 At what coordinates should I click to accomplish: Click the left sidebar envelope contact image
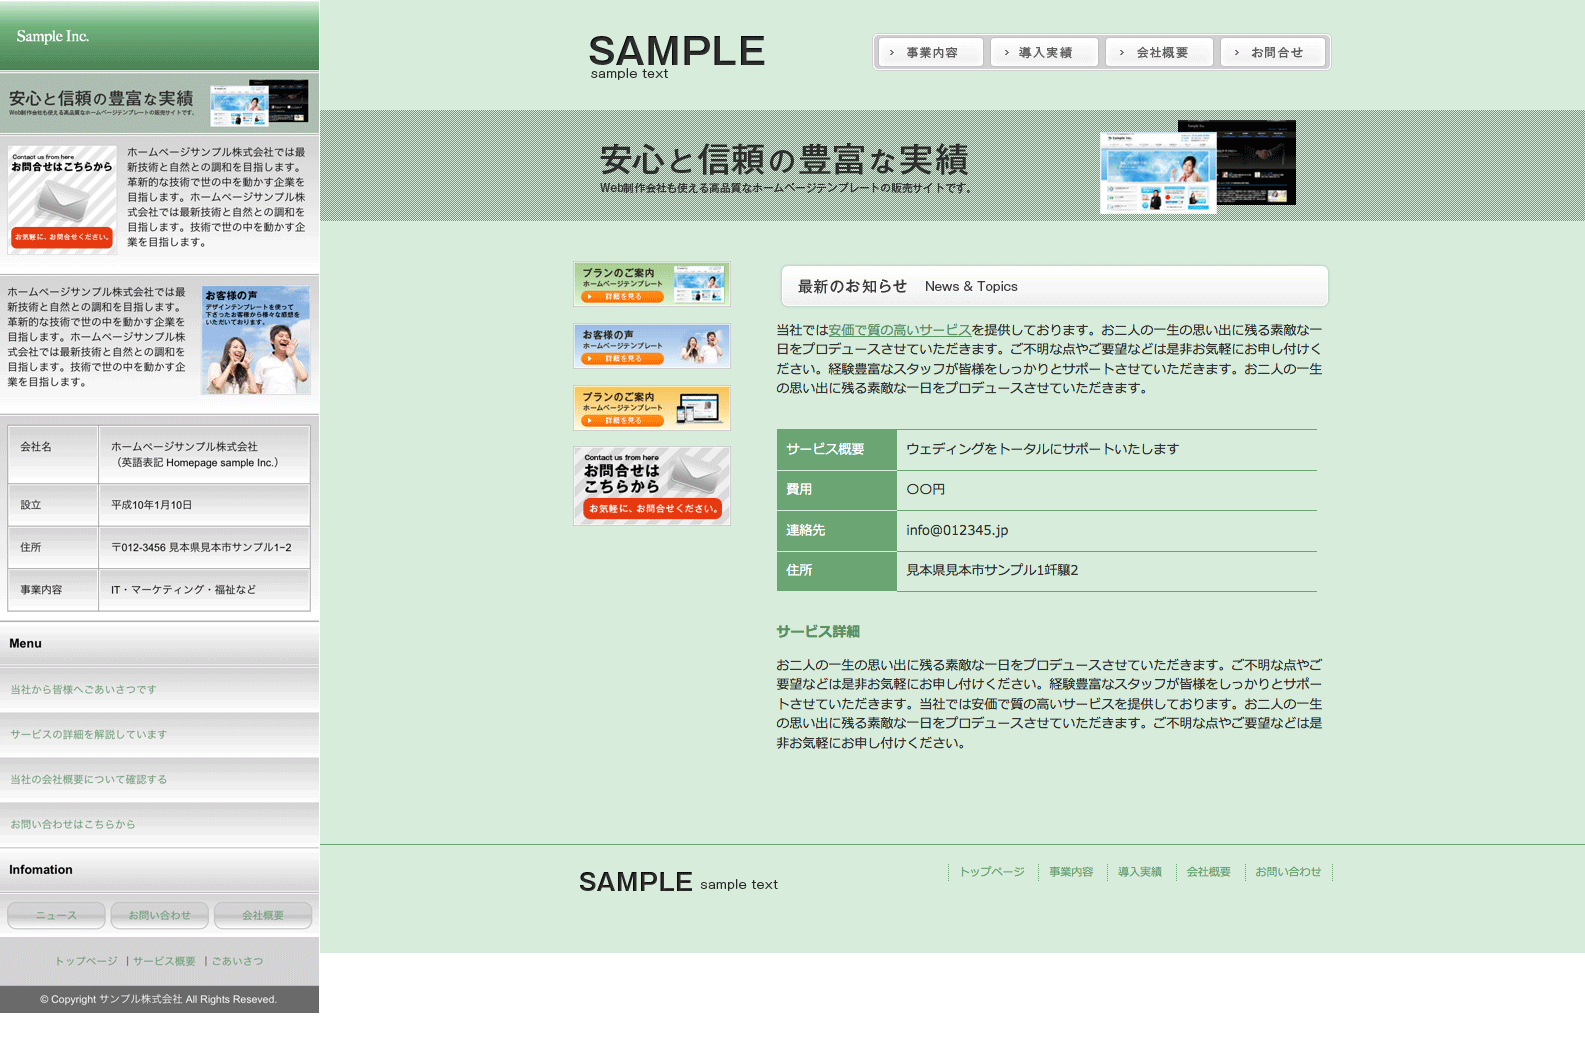coord(62,200)
